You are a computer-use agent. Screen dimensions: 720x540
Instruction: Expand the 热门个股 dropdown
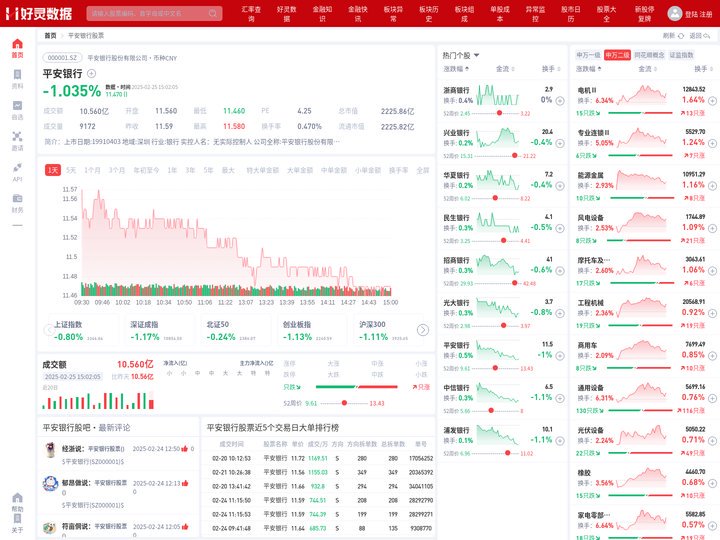(476, 55)
